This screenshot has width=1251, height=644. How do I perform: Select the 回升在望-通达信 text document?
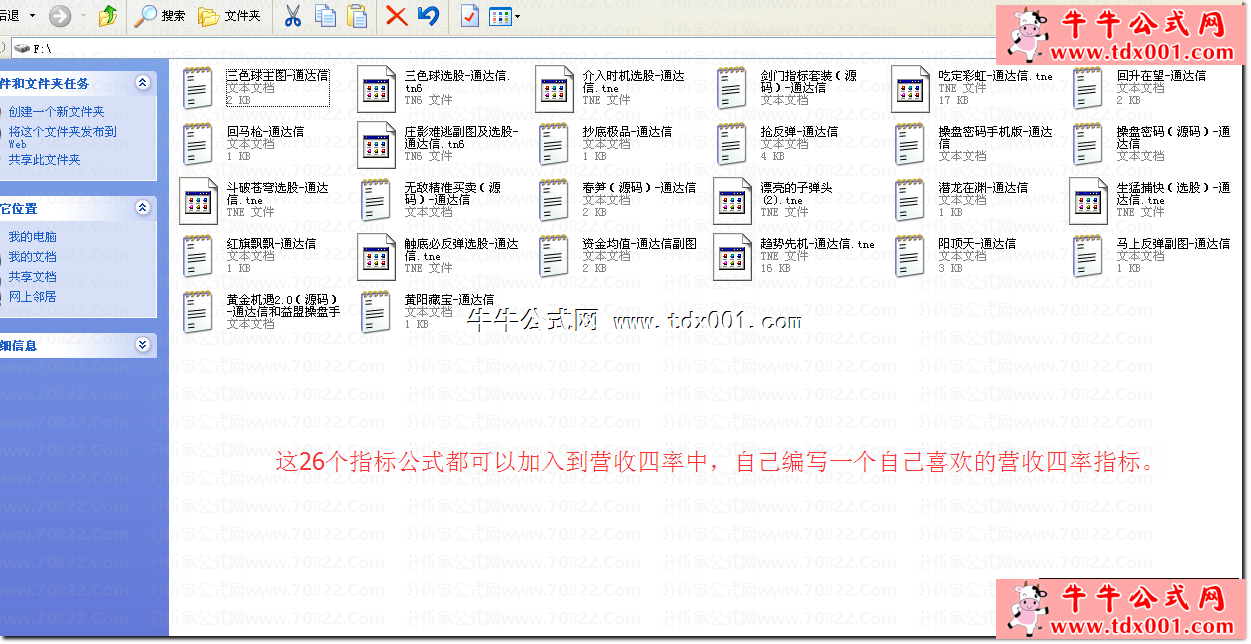pos(1140,87)
